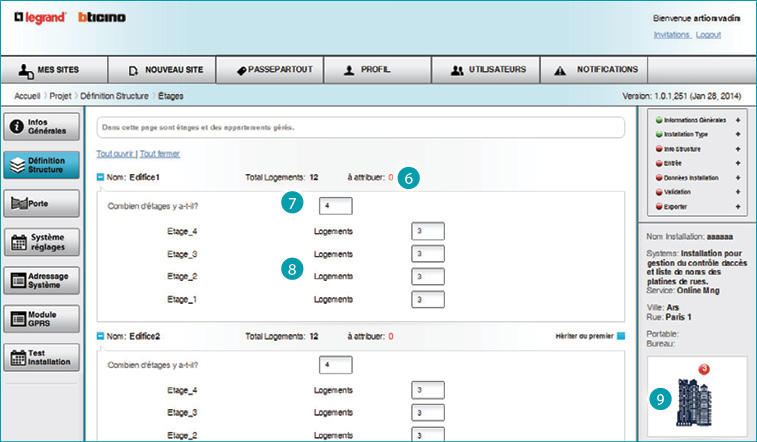Collapse the Edifice1 section

point(100,177)
